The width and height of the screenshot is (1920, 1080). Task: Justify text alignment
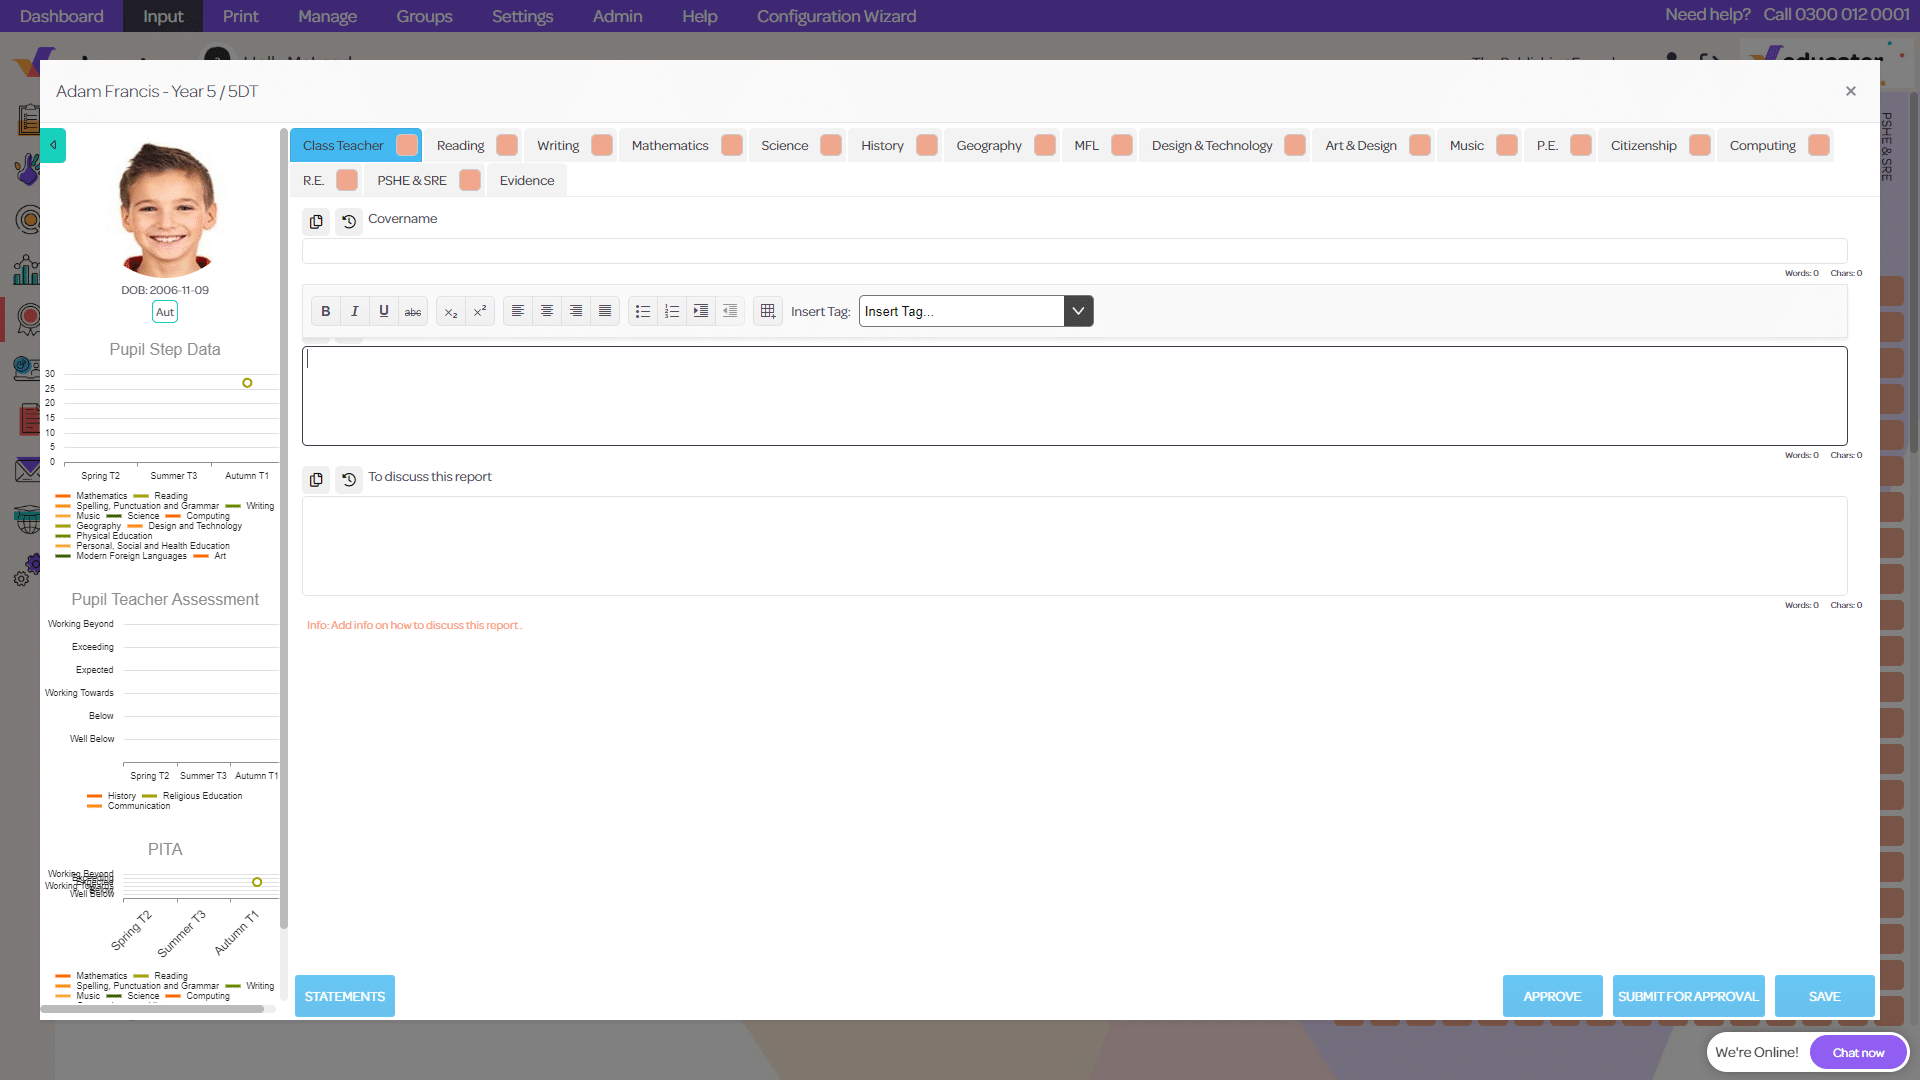605,311
